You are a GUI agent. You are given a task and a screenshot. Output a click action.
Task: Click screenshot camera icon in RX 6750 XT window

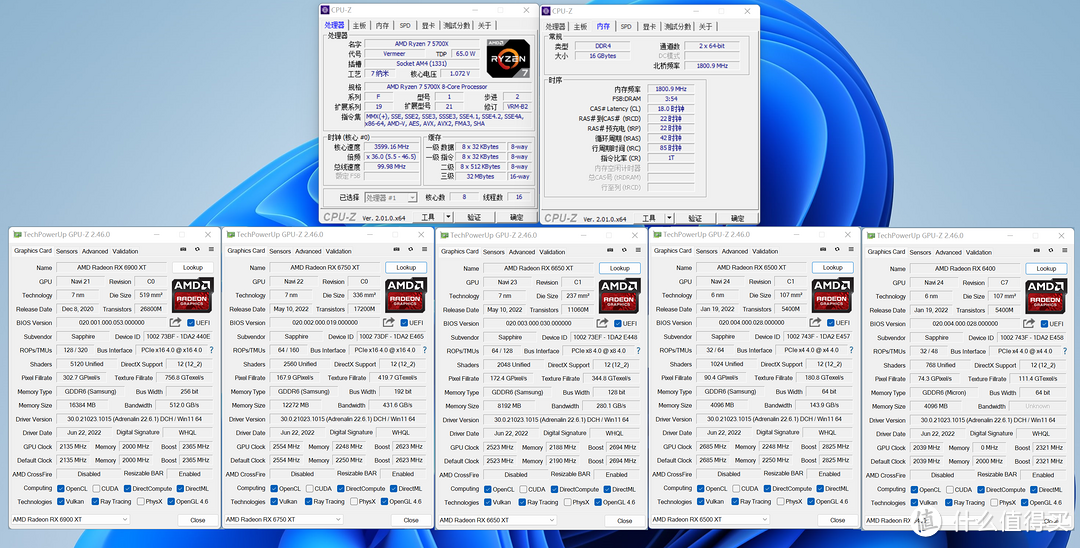tap(396, 249)
